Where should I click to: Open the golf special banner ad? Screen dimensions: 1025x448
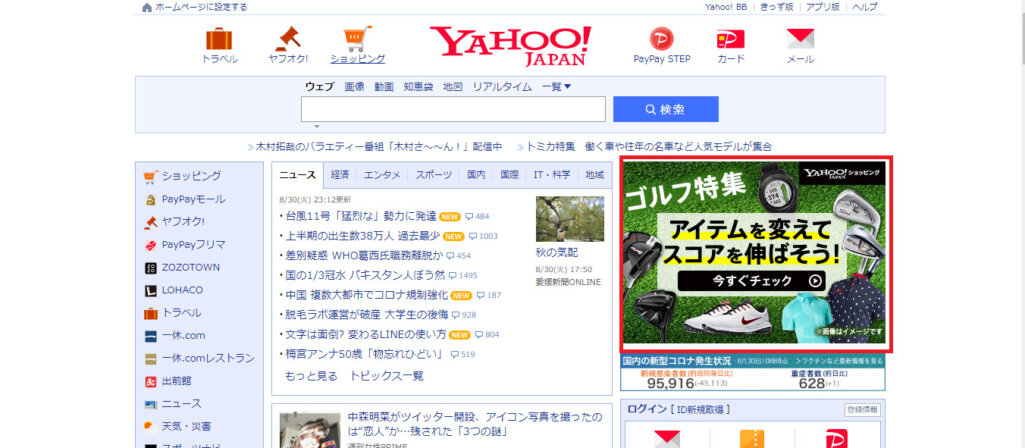pos(753,253)
